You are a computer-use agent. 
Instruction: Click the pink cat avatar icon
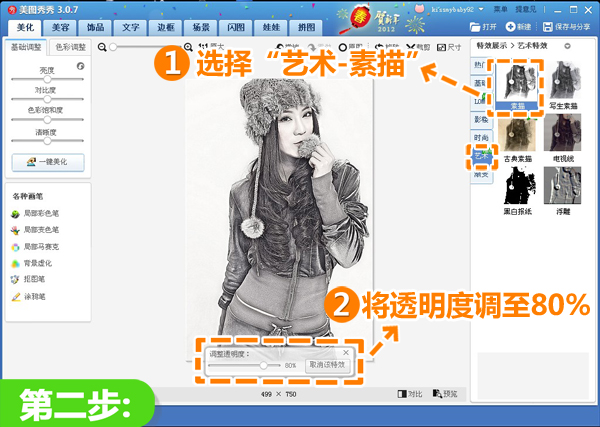(420, 8)
